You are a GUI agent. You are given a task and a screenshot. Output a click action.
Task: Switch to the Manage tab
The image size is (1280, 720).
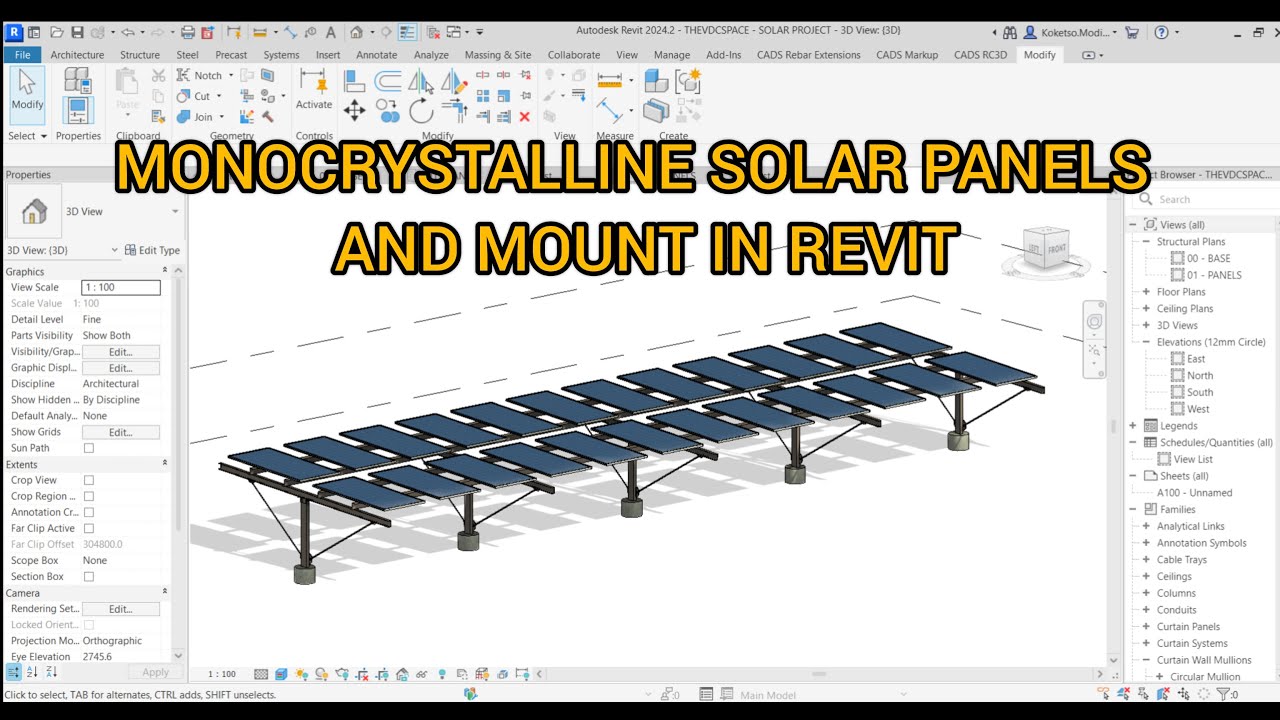(x=672, y=55)
